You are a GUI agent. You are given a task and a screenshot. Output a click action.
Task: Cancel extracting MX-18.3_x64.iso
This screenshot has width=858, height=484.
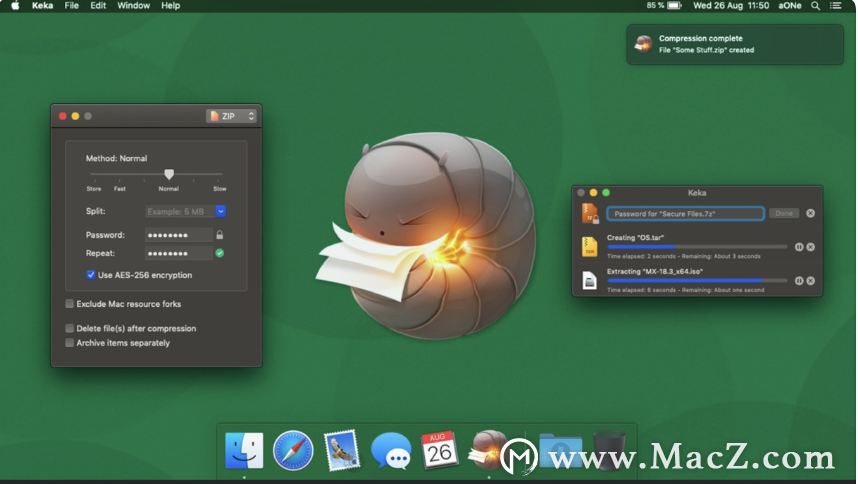click(810, 281)
